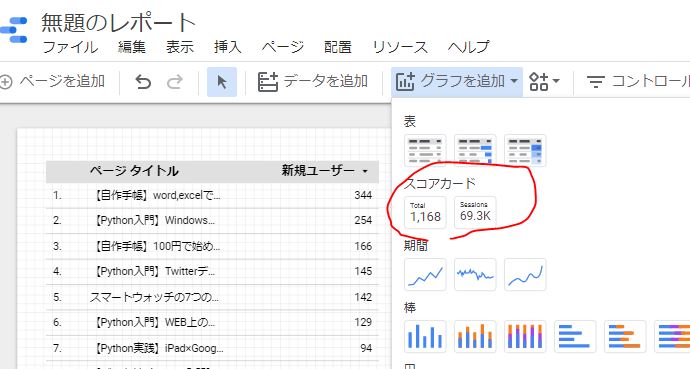Viewport: 690px width, 369px height.
Task: Click the value 344 in the table
Action: 363,195
